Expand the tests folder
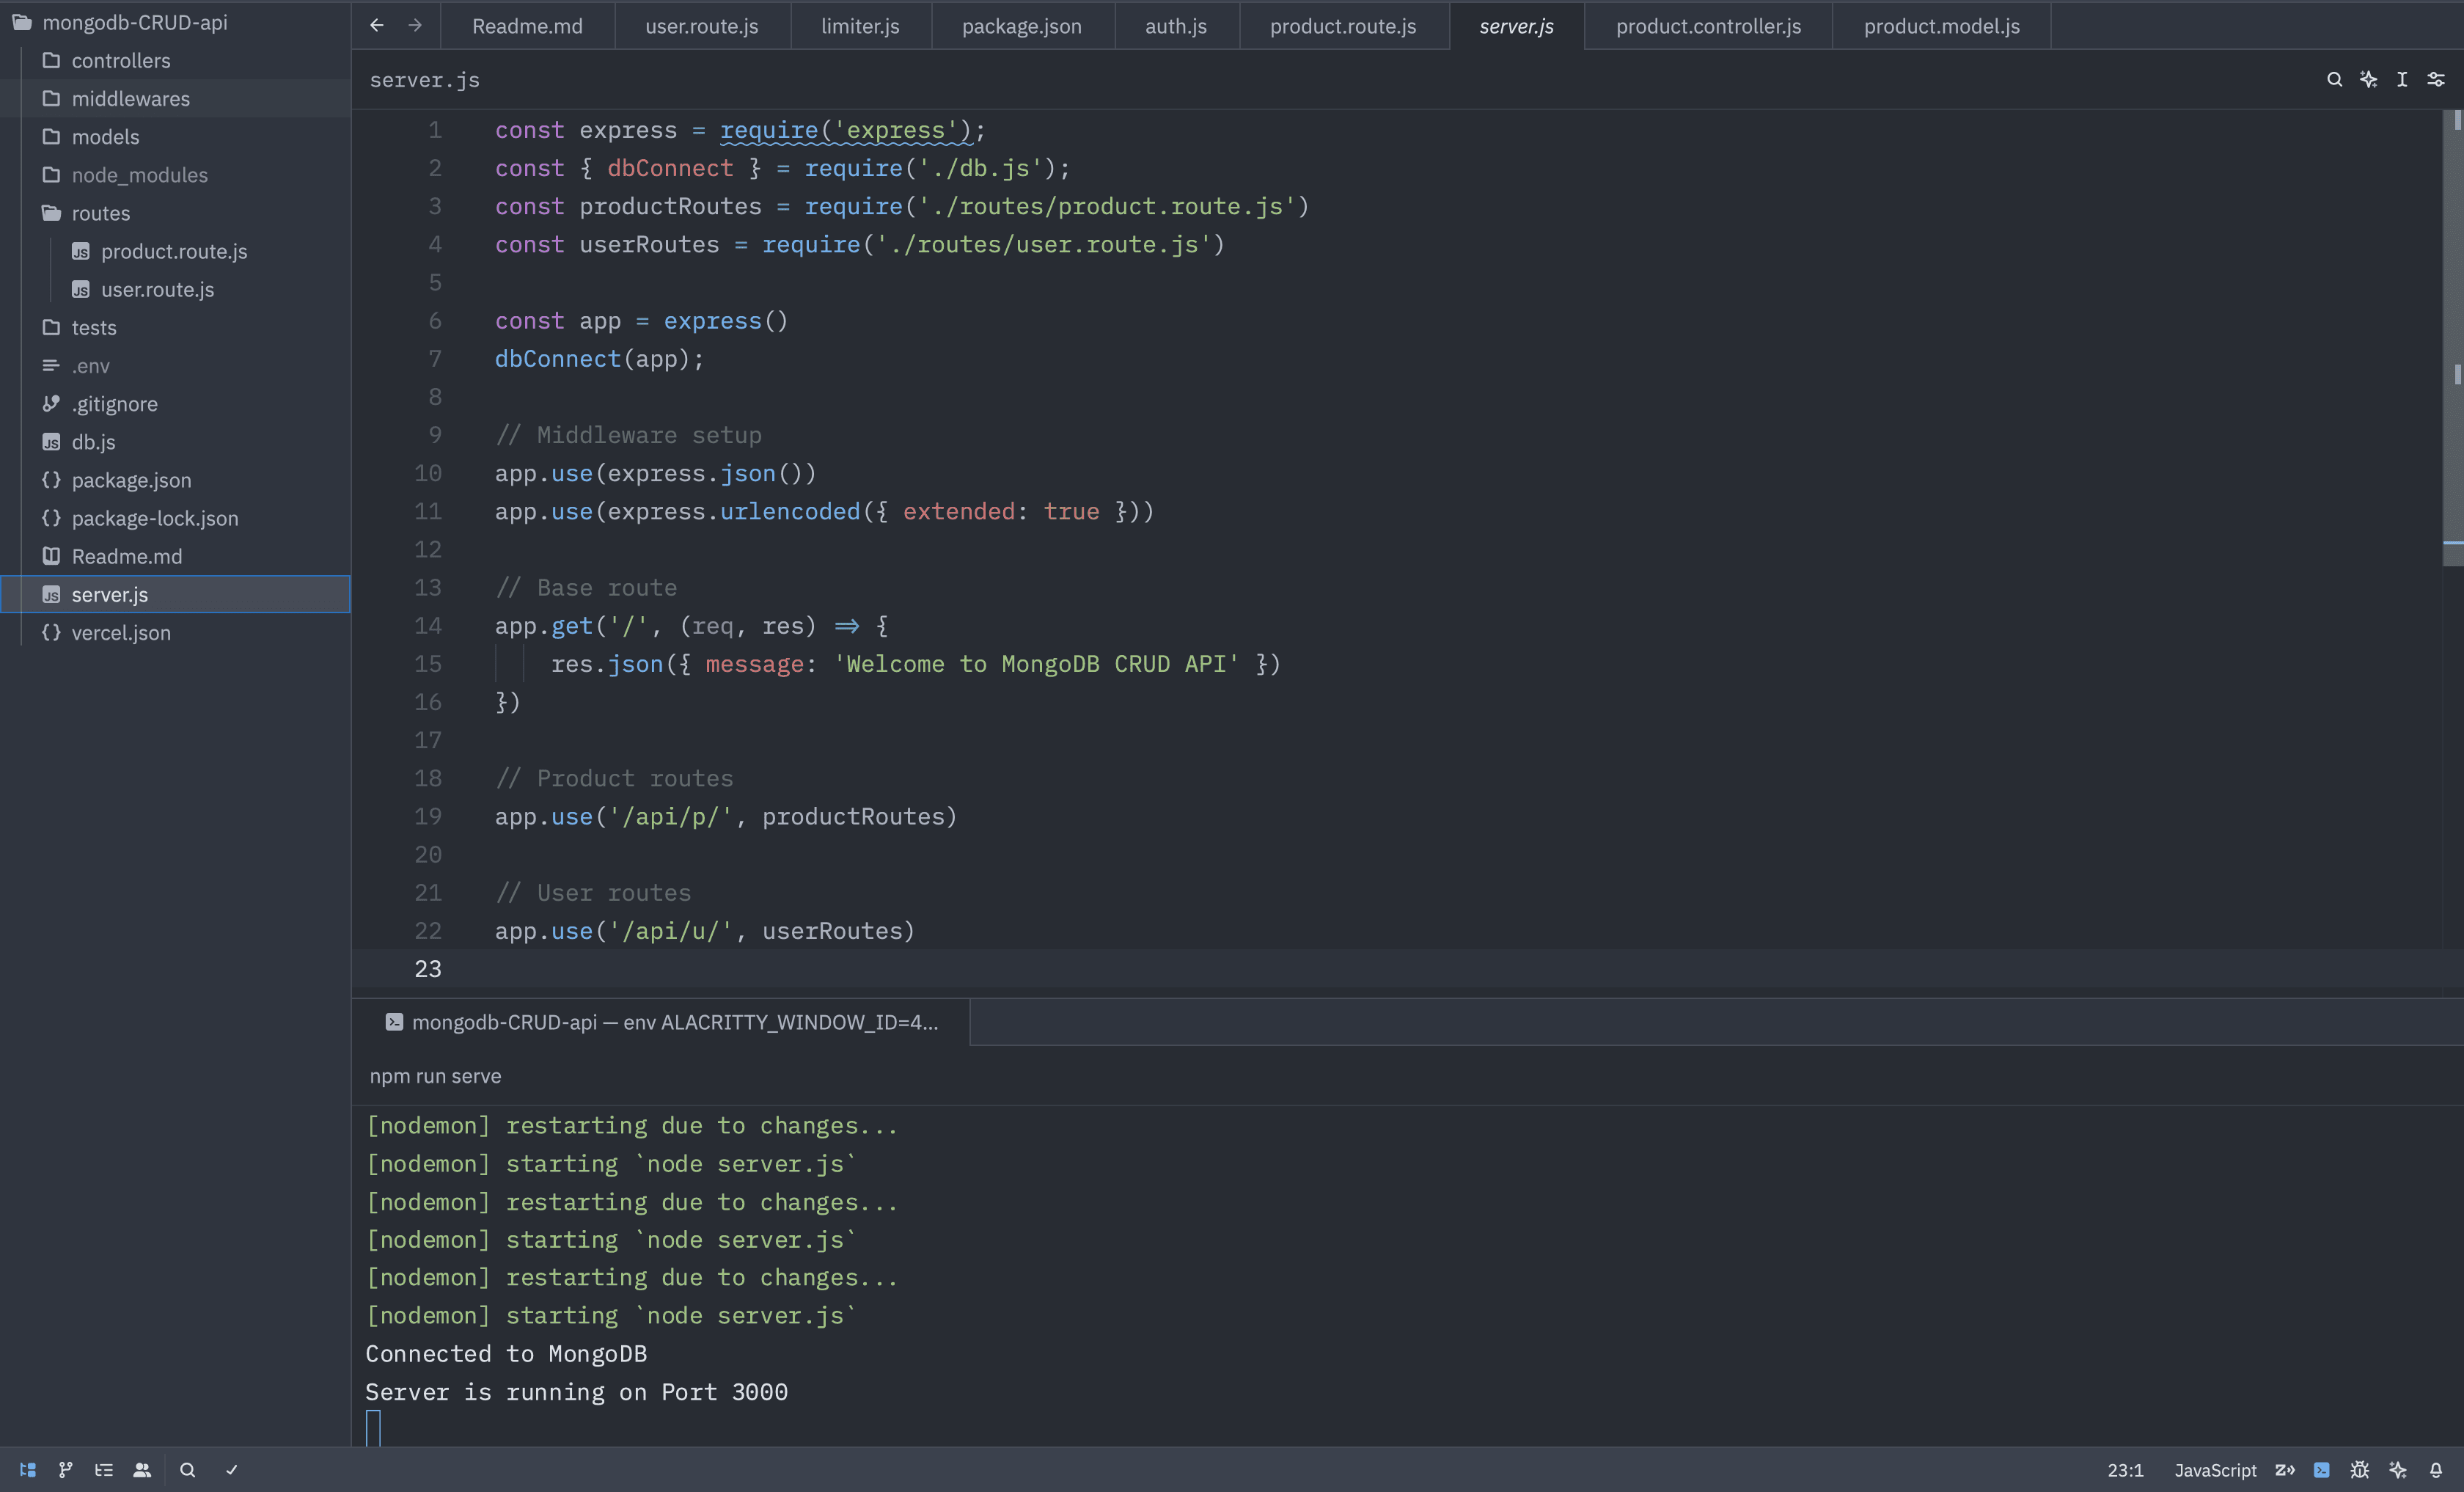This screenshot has height=1492, width=2464. point(175,327)
